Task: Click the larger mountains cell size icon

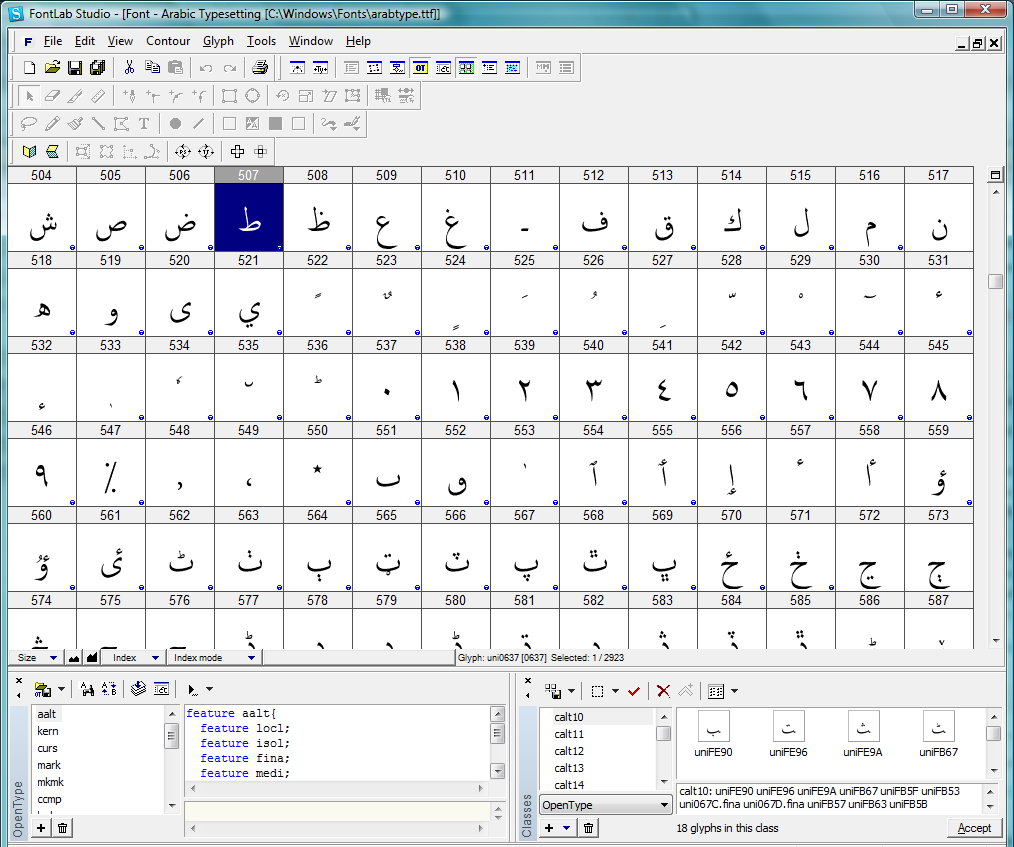Action: point(92,658)
